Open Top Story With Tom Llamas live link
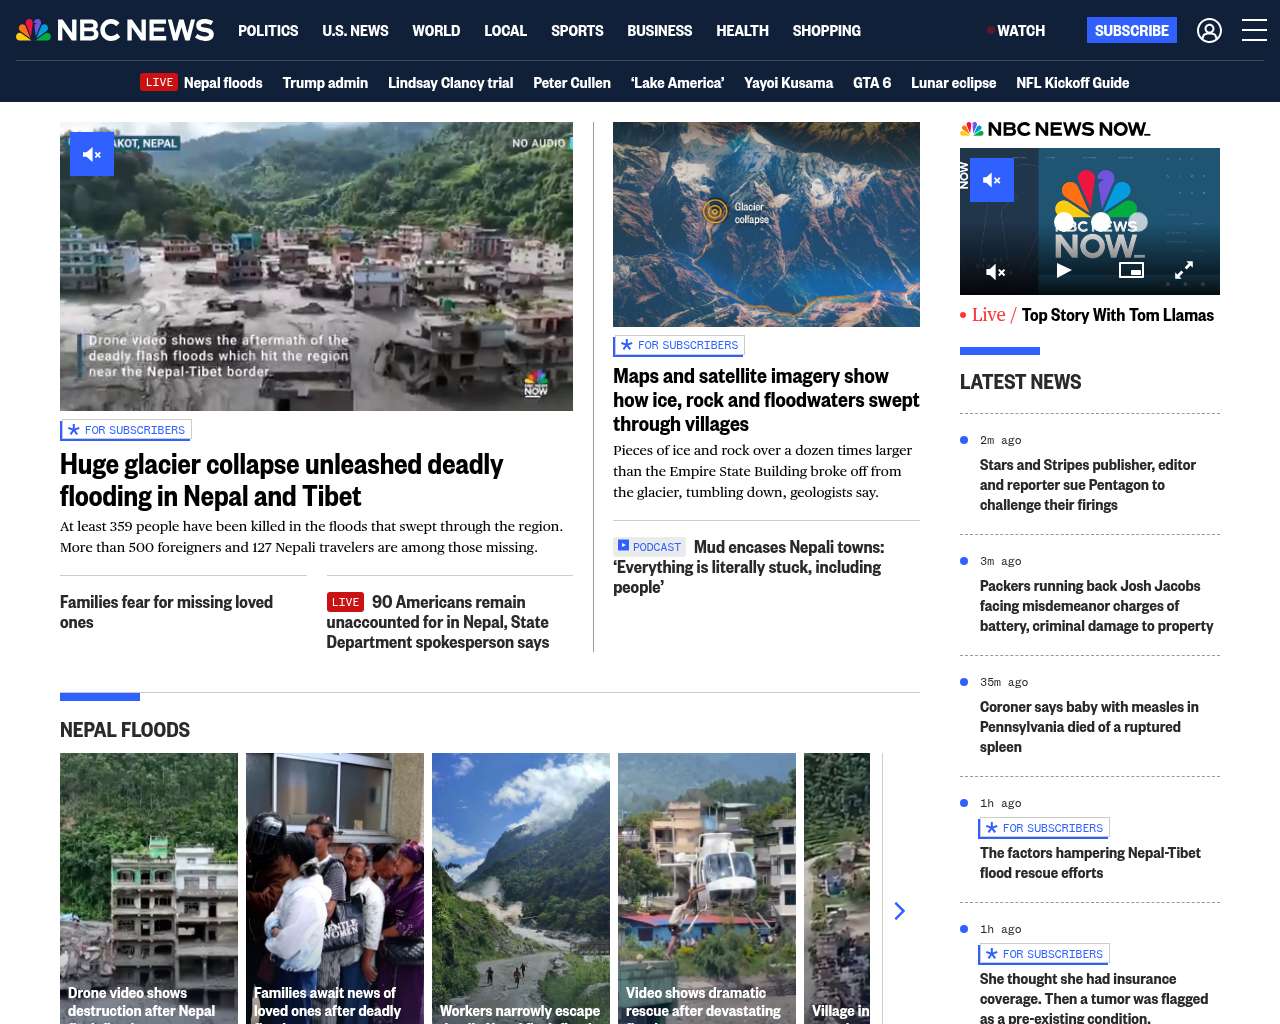The height and width of the screenshot is (1024, 1280). pos(1117,315)
